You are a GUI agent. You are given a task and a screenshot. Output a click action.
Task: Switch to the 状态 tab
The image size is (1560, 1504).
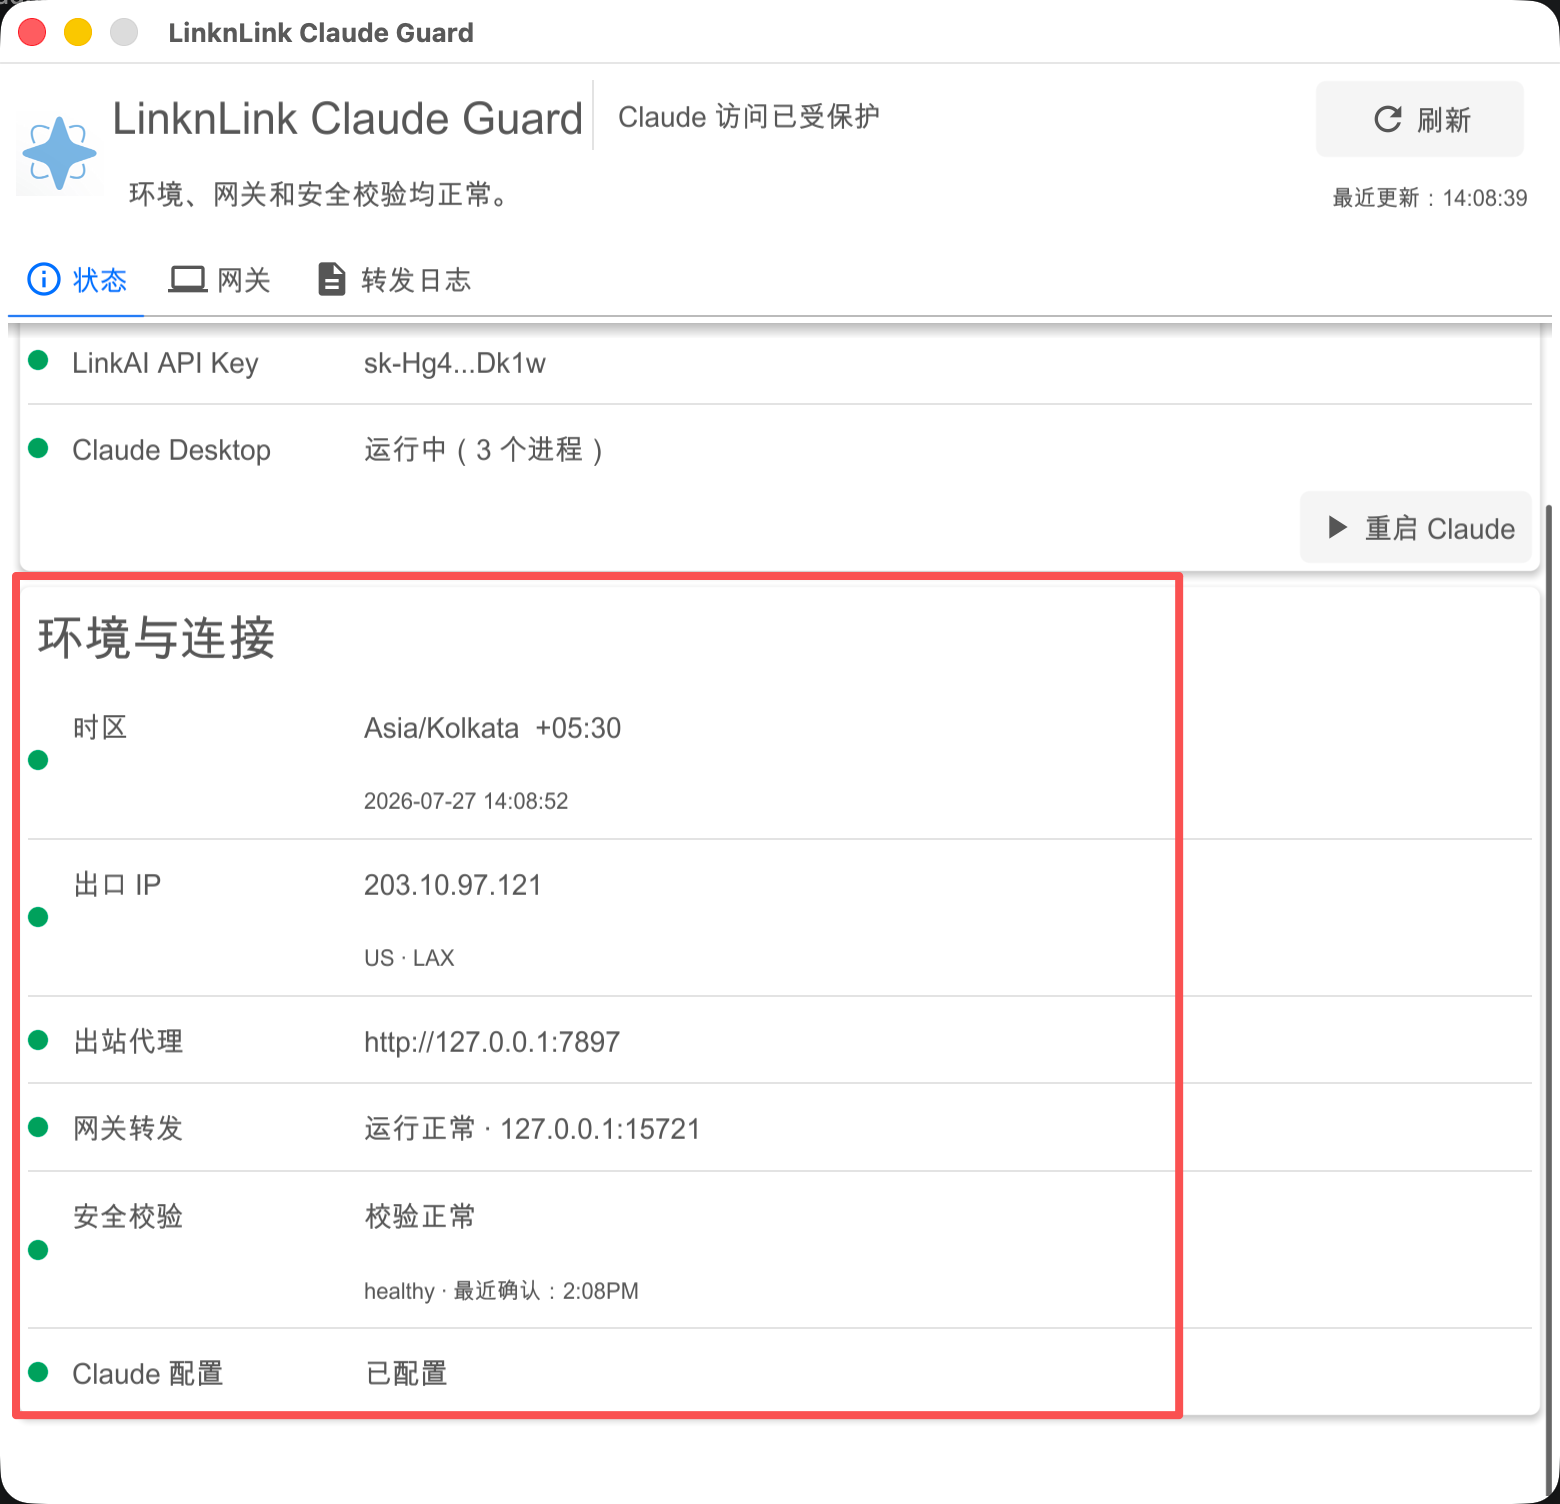tap(76, 280)
